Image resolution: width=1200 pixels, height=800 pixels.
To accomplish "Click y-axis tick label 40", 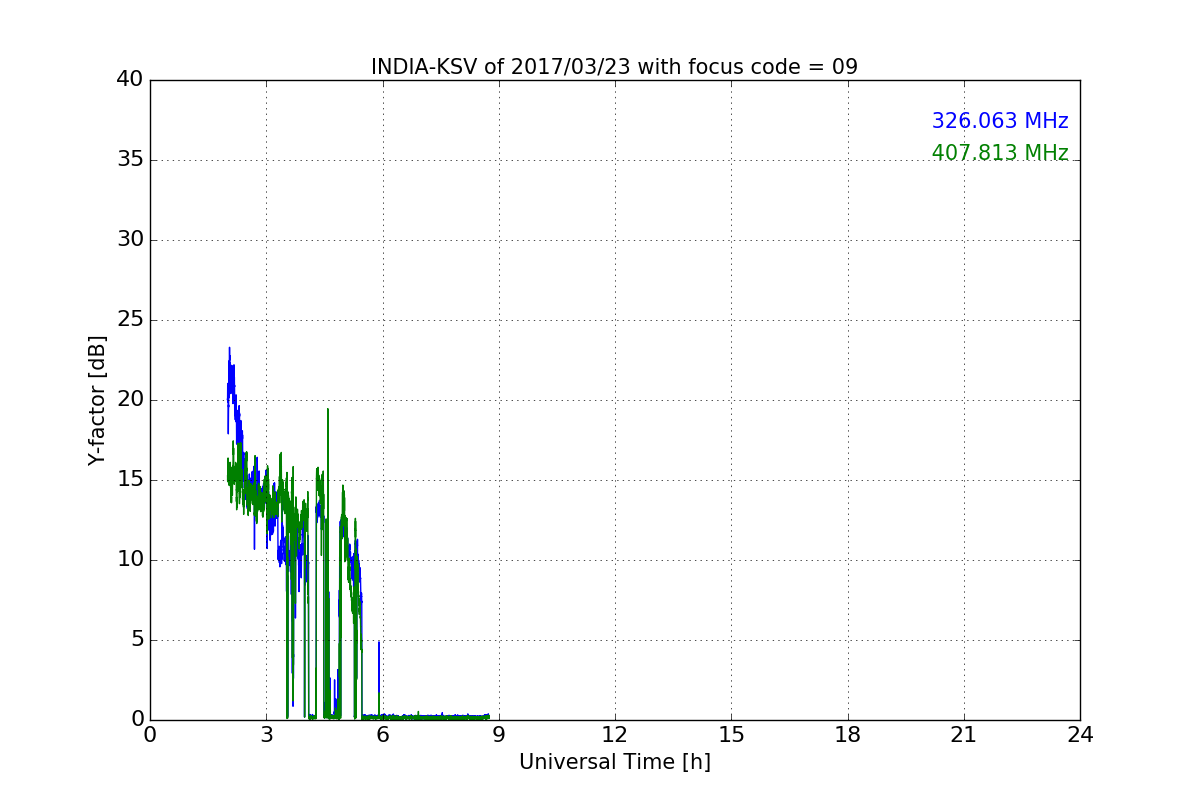I will coord(130,80).
